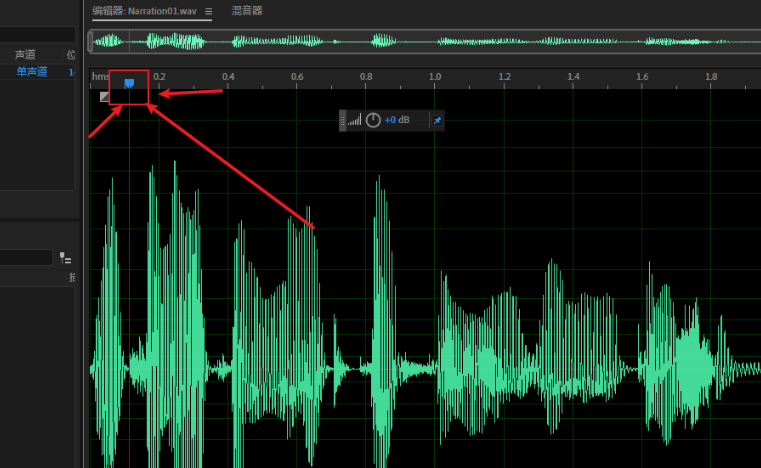Viewport: 761px width, 468px height.
Task: Switch to the 混音器 tab
Action: pos(247,11)
